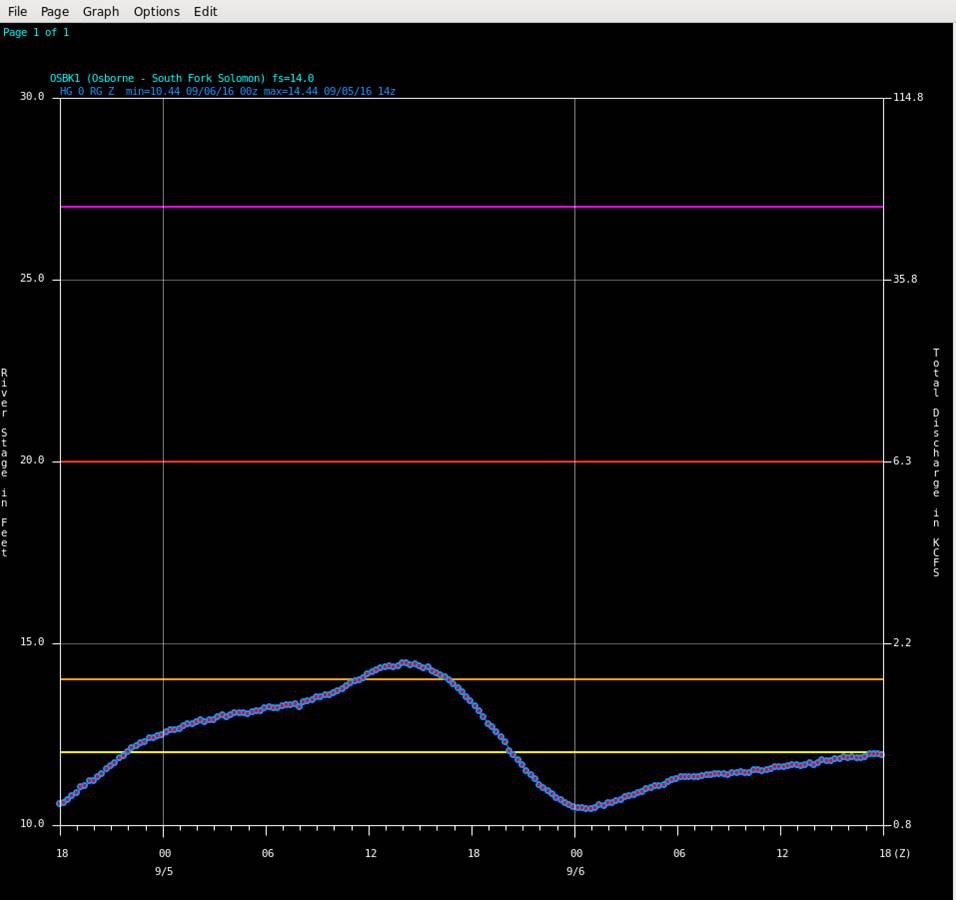Click the 'Page 1 of 1' indicator
This screenshot has width=956, height=900.
pyautogui.click(x=36, y=32)
